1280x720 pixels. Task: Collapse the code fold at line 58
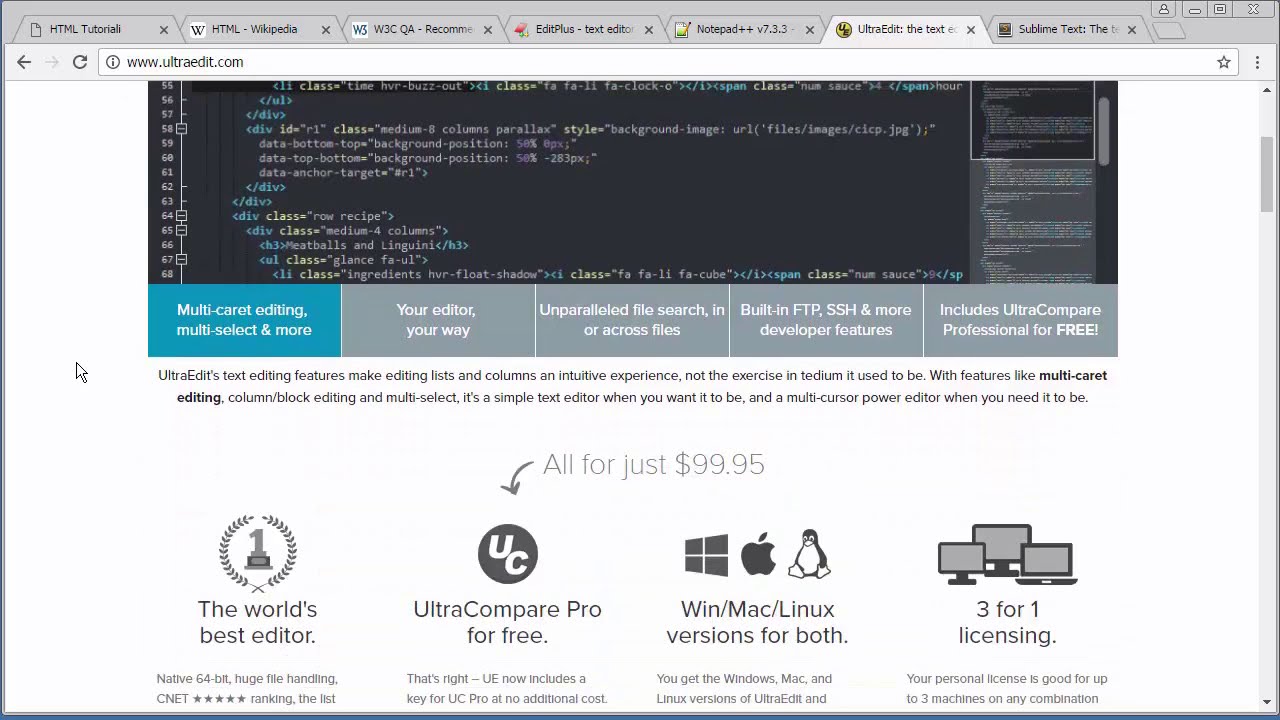(x=181, y=129)
